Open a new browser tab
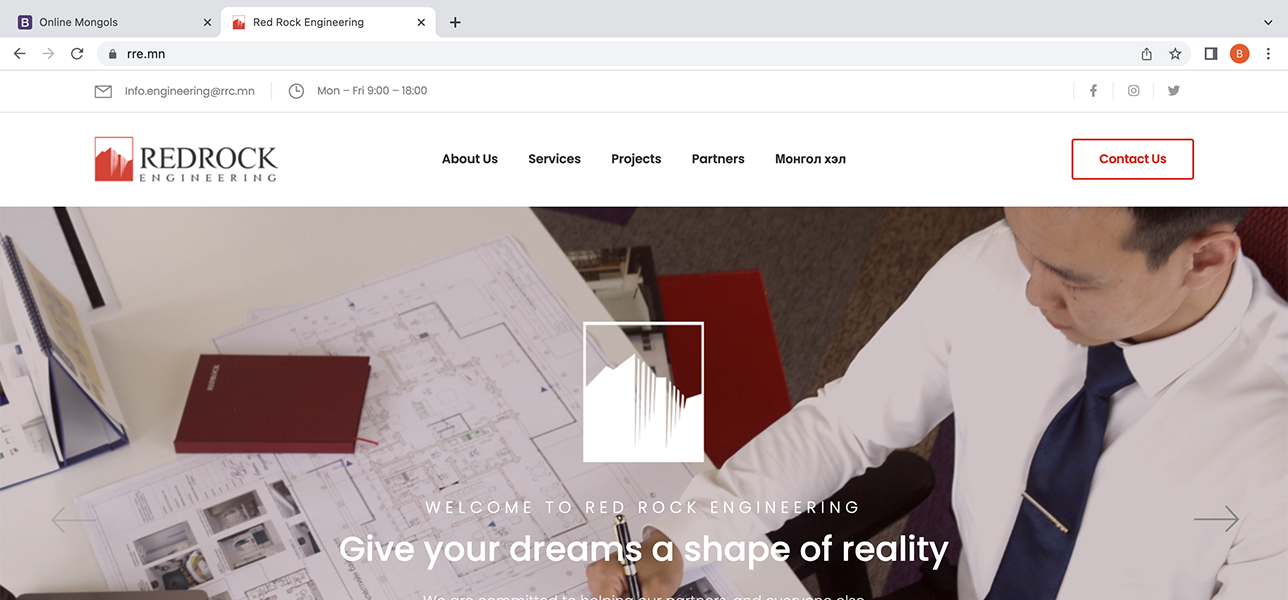The width and height of the screenshot is (1288, 600). (x=455, y=22)
